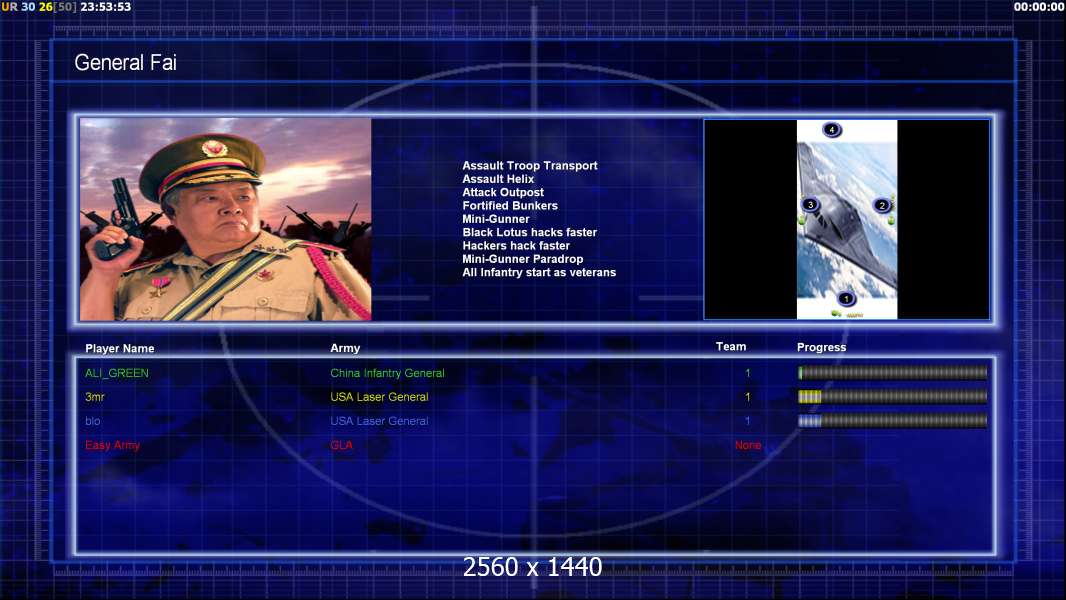
Task: Click "All Infantry start as veterans" line
Action: pyautogui.click(x=539, y=272)
